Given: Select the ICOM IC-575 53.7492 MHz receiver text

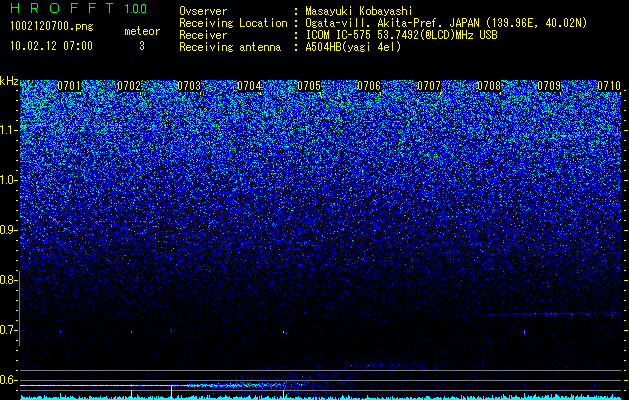Looking at the screenshot, I should click(x=401, y=35).
